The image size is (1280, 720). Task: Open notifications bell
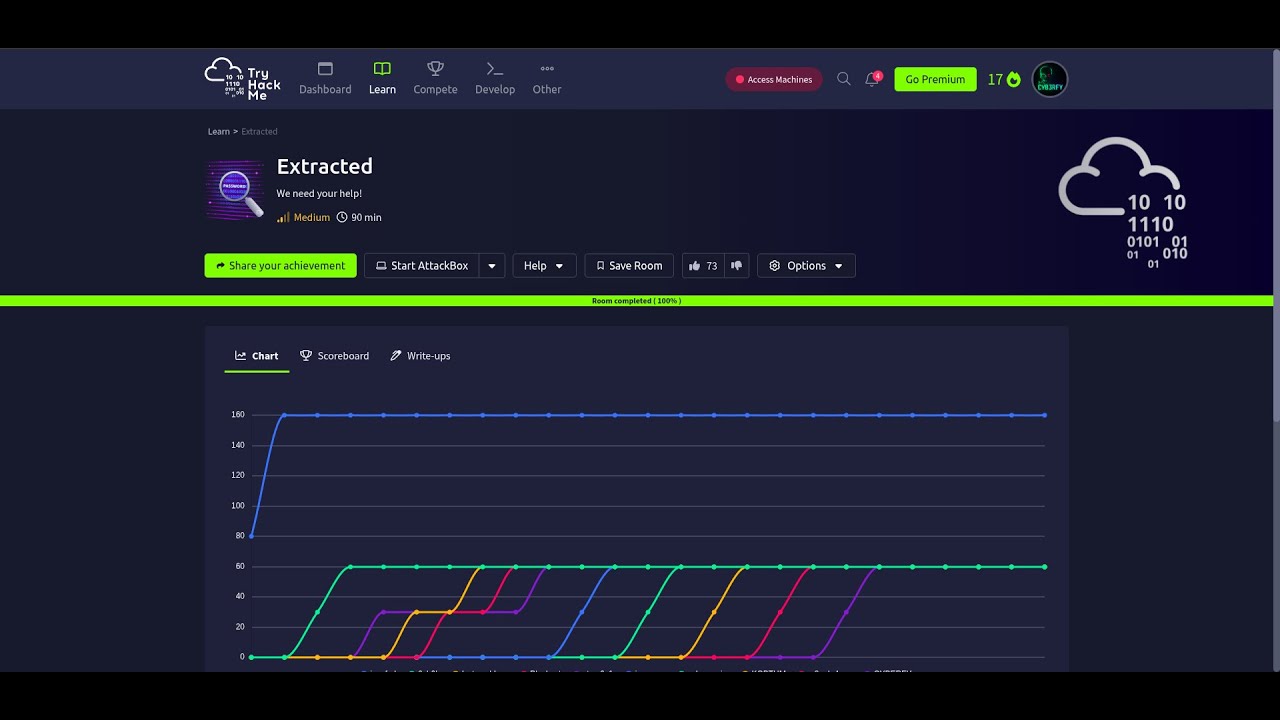pos(873,80)
